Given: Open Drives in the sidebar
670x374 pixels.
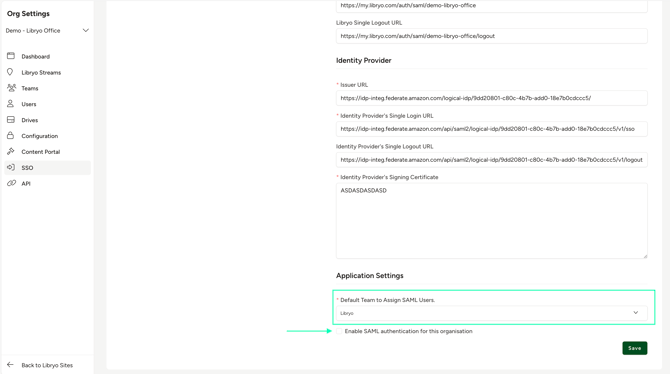Looking at the screenshot, I should [47, 120].
